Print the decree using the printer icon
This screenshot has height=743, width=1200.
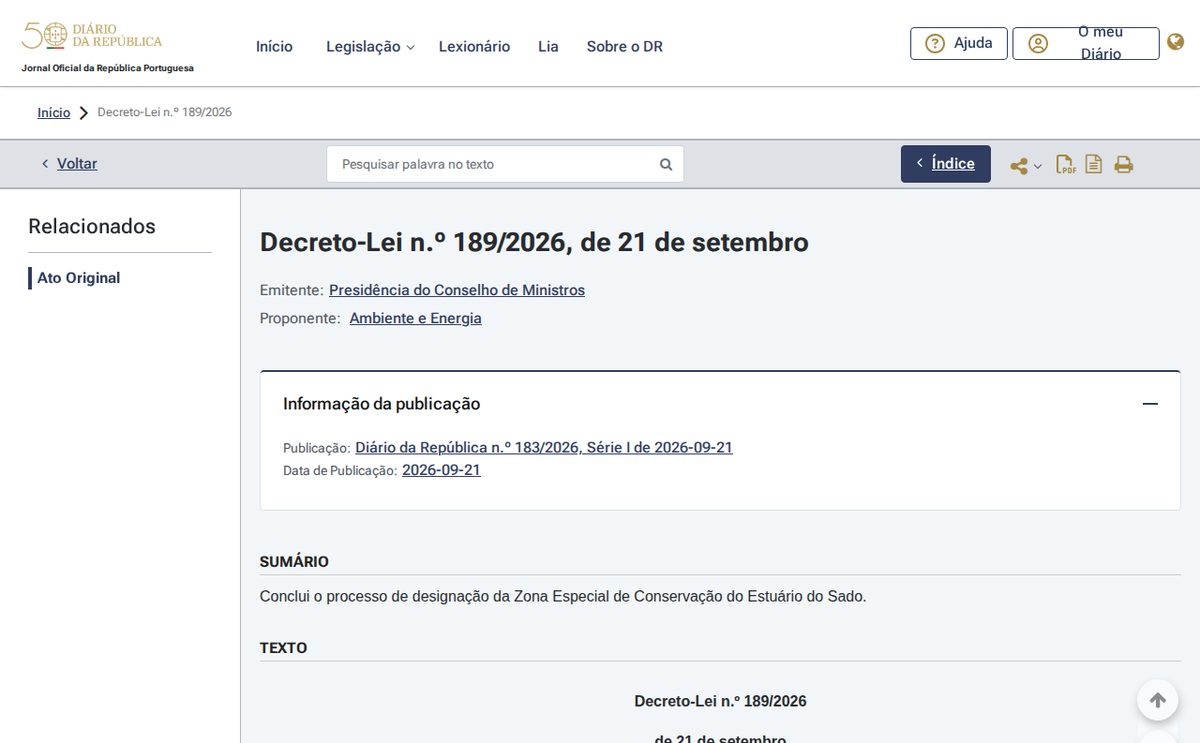(x=1124, y=165)
